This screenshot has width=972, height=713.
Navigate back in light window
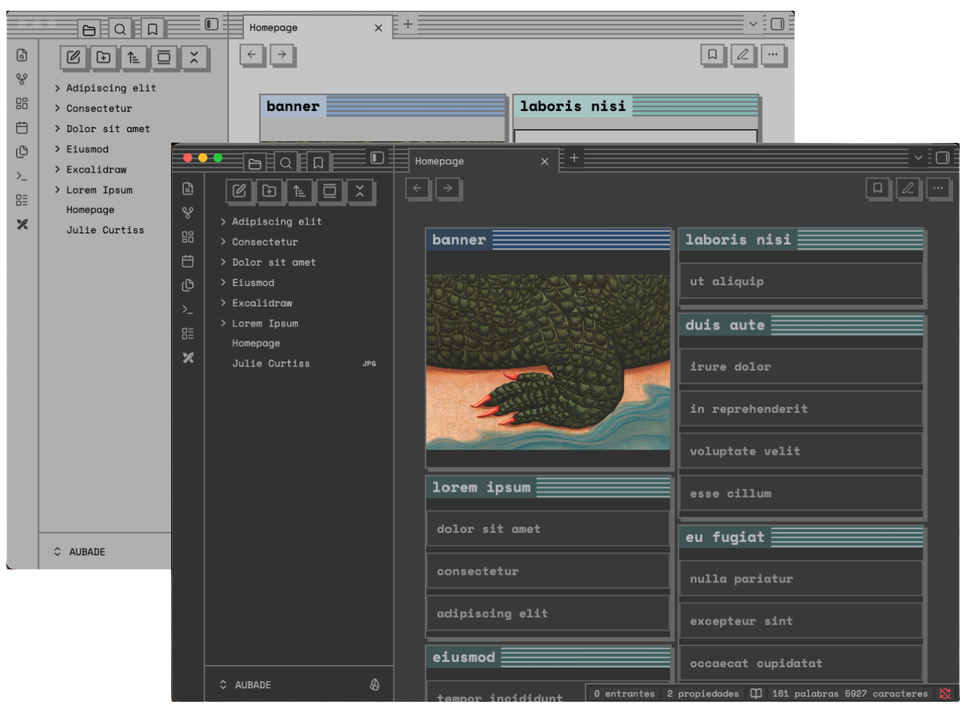coord(252,55)
